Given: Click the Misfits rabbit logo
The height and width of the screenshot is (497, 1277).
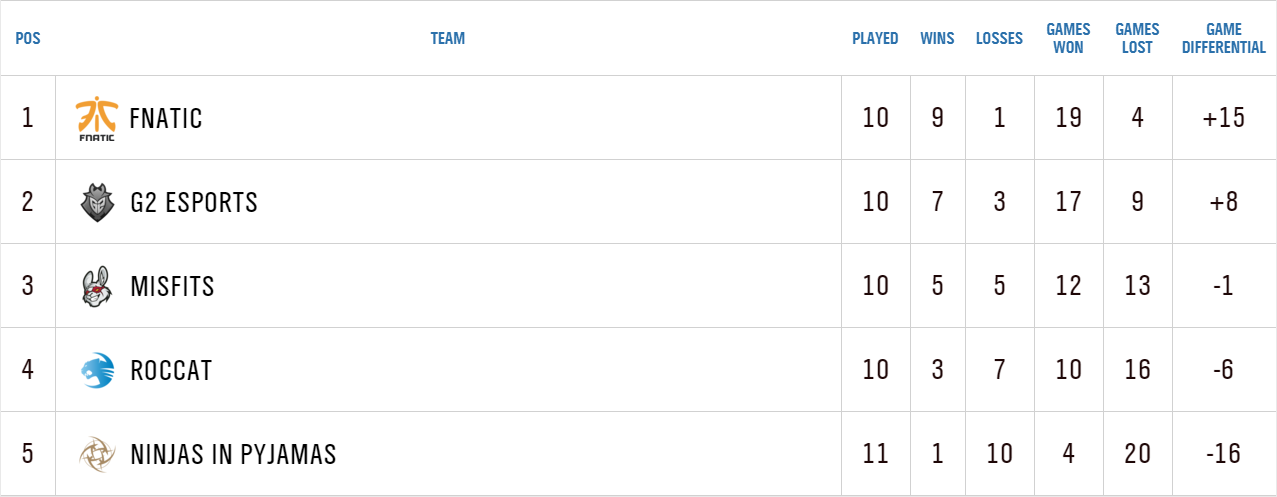Looking at the screenshot, I should [97, 287].
